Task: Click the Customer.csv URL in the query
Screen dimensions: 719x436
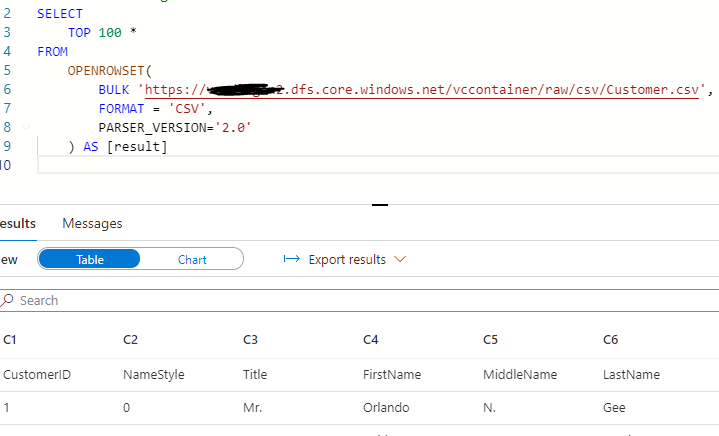Action: click(422, 89)
